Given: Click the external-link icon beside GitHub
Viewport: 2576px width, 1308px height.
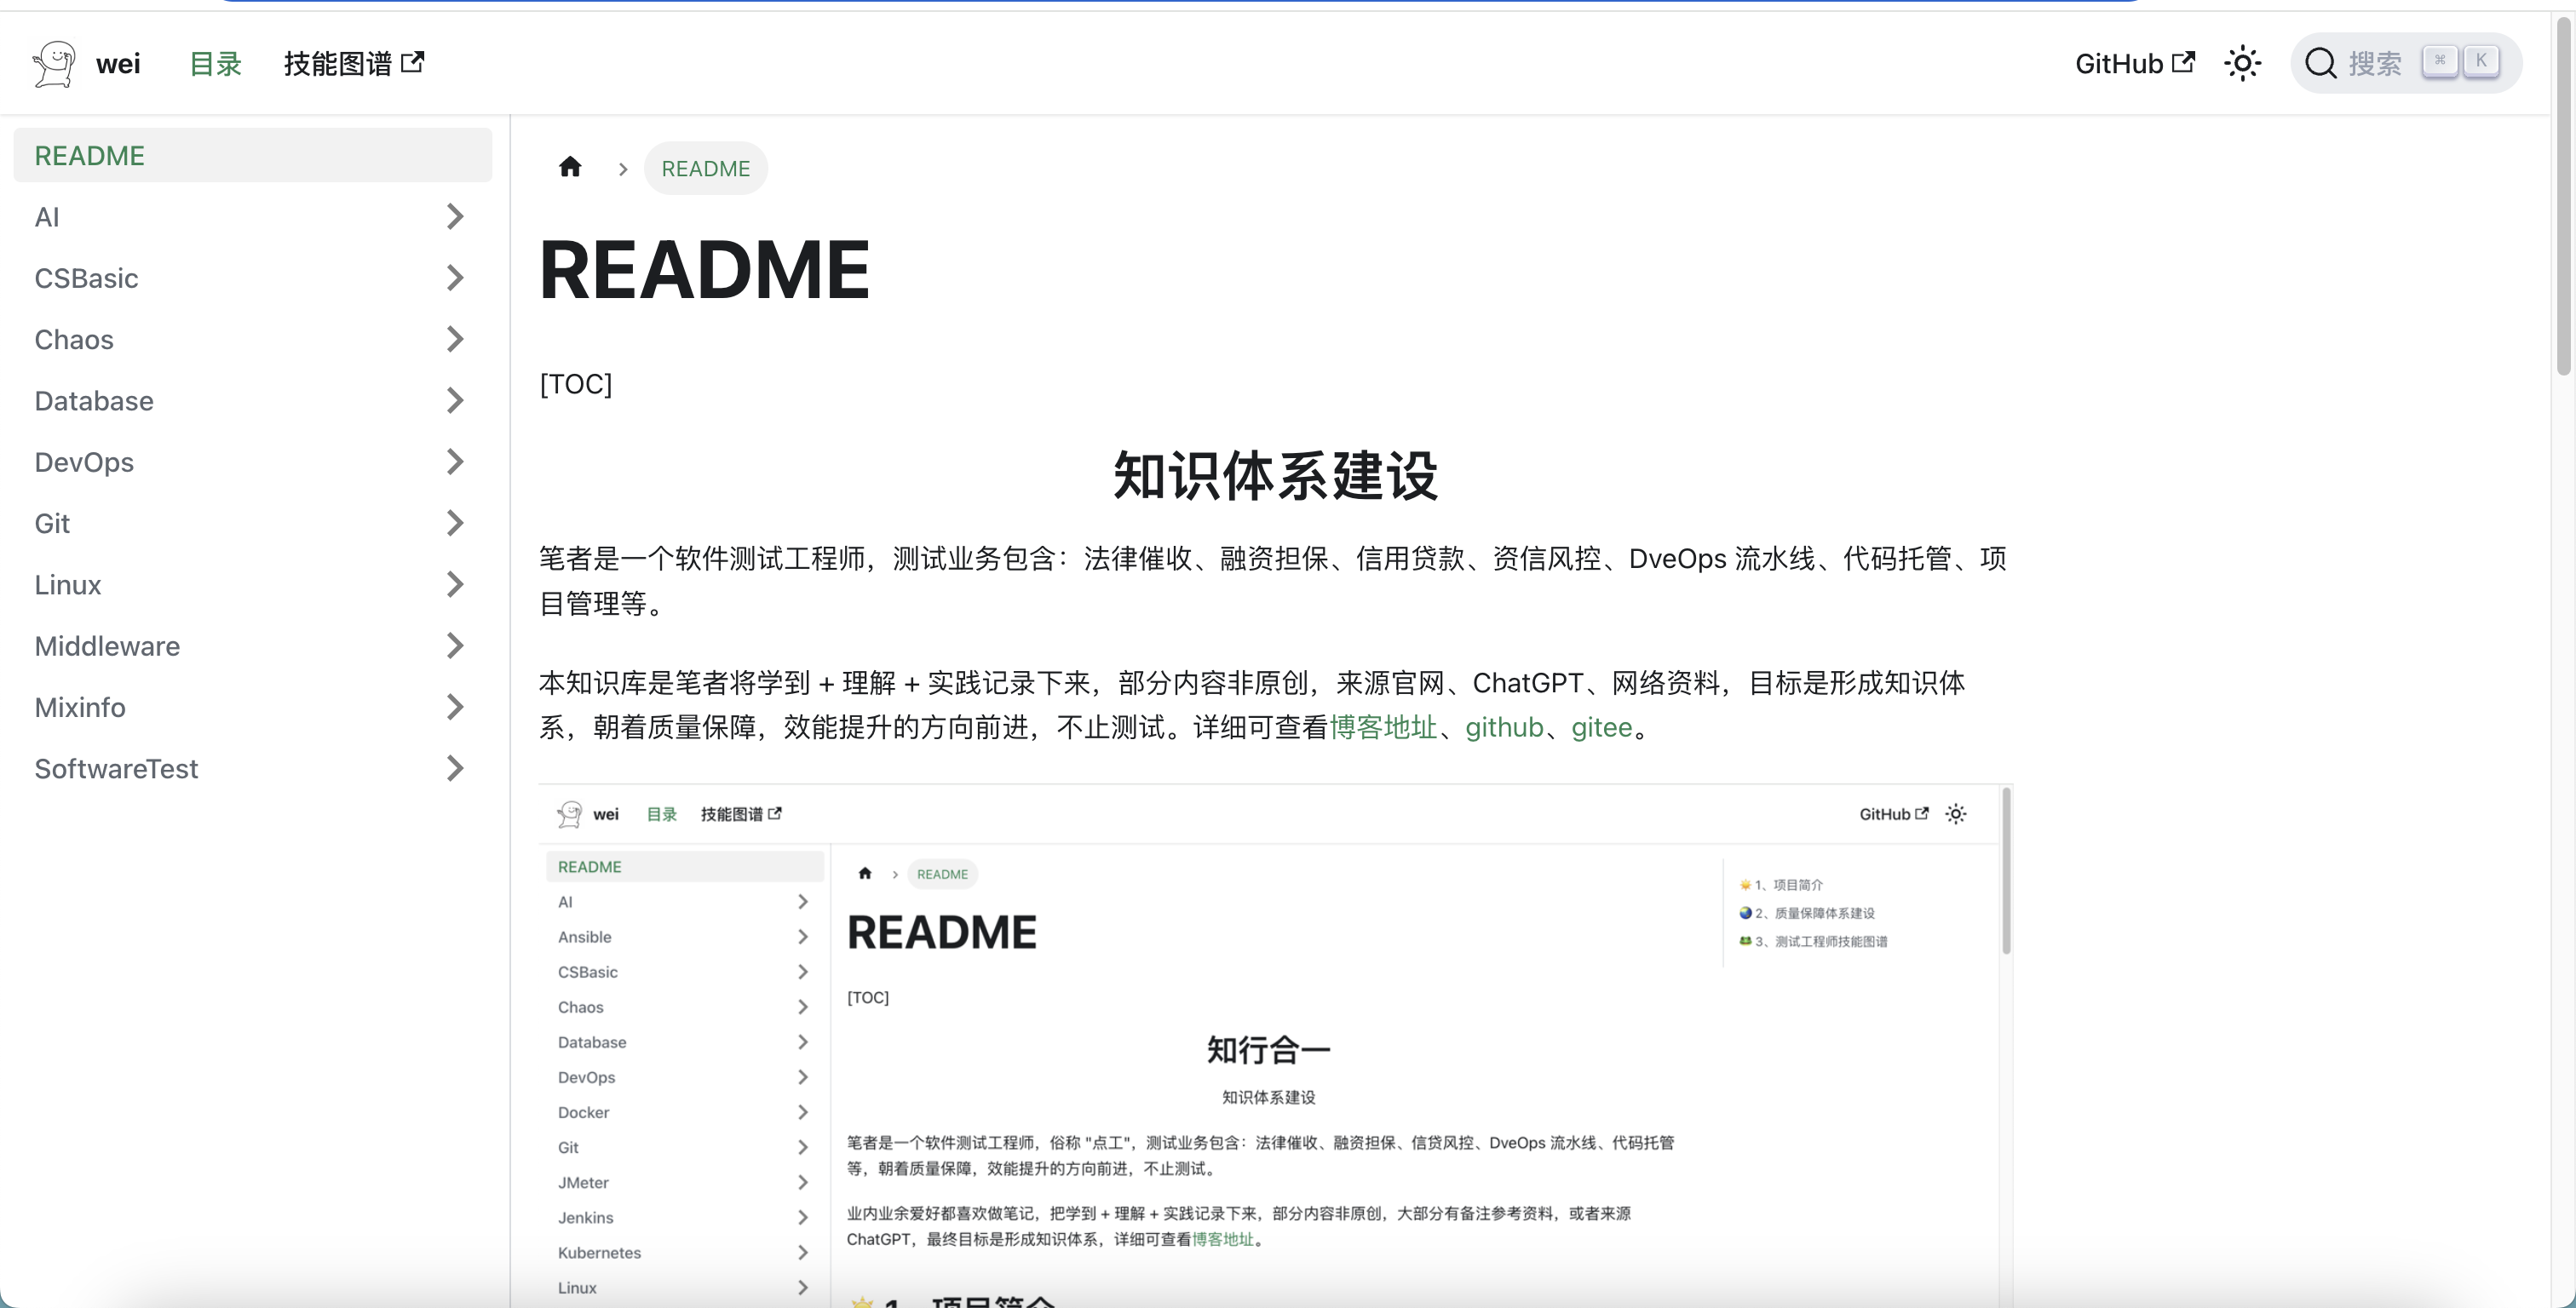Looking at the screenshot, I should tap(2184, 62).
